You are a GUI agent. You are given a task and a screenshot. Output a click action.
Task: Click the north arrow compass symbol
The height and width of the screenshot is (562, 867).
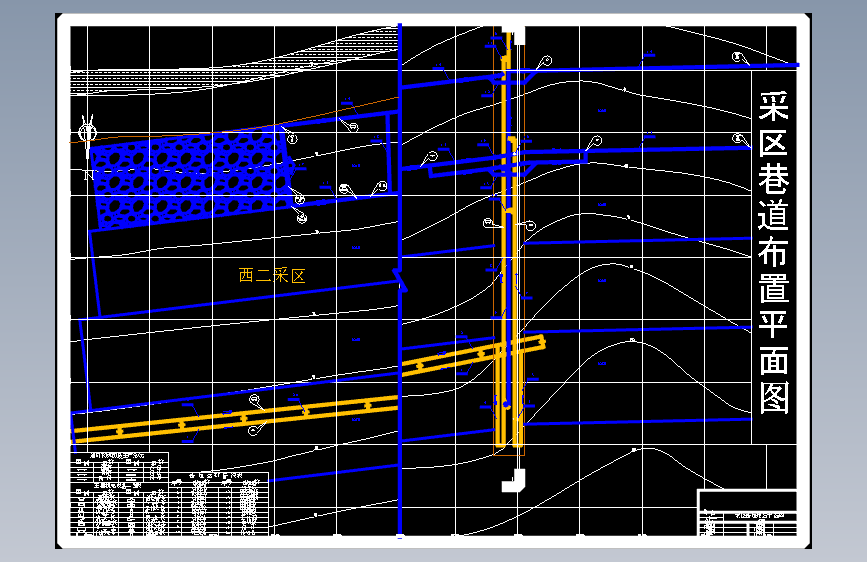pos(87,134)
